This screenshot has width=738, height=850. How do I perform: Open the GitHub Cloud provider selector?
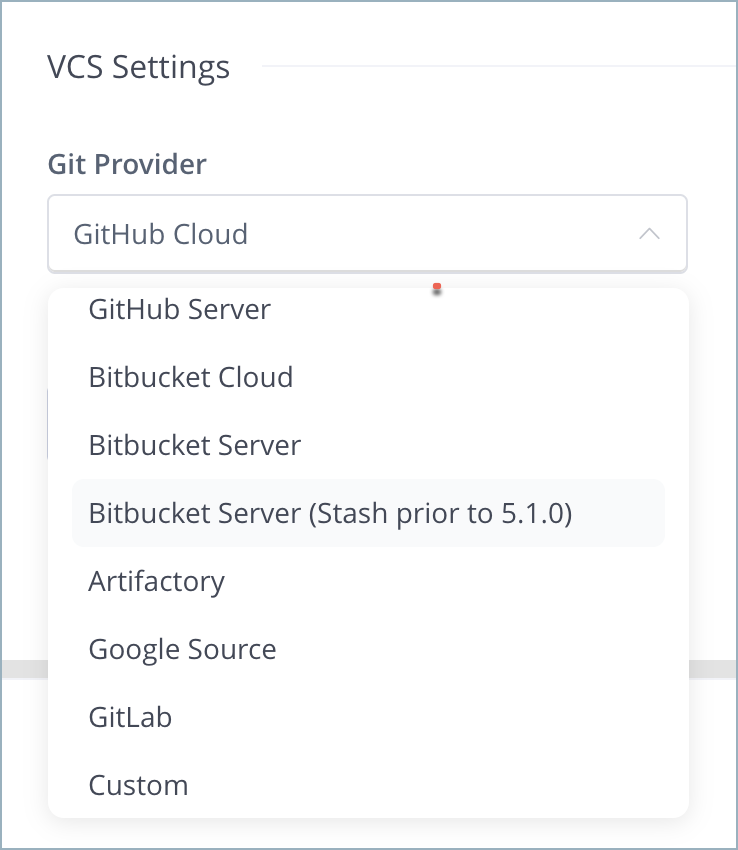coord(367,233)
